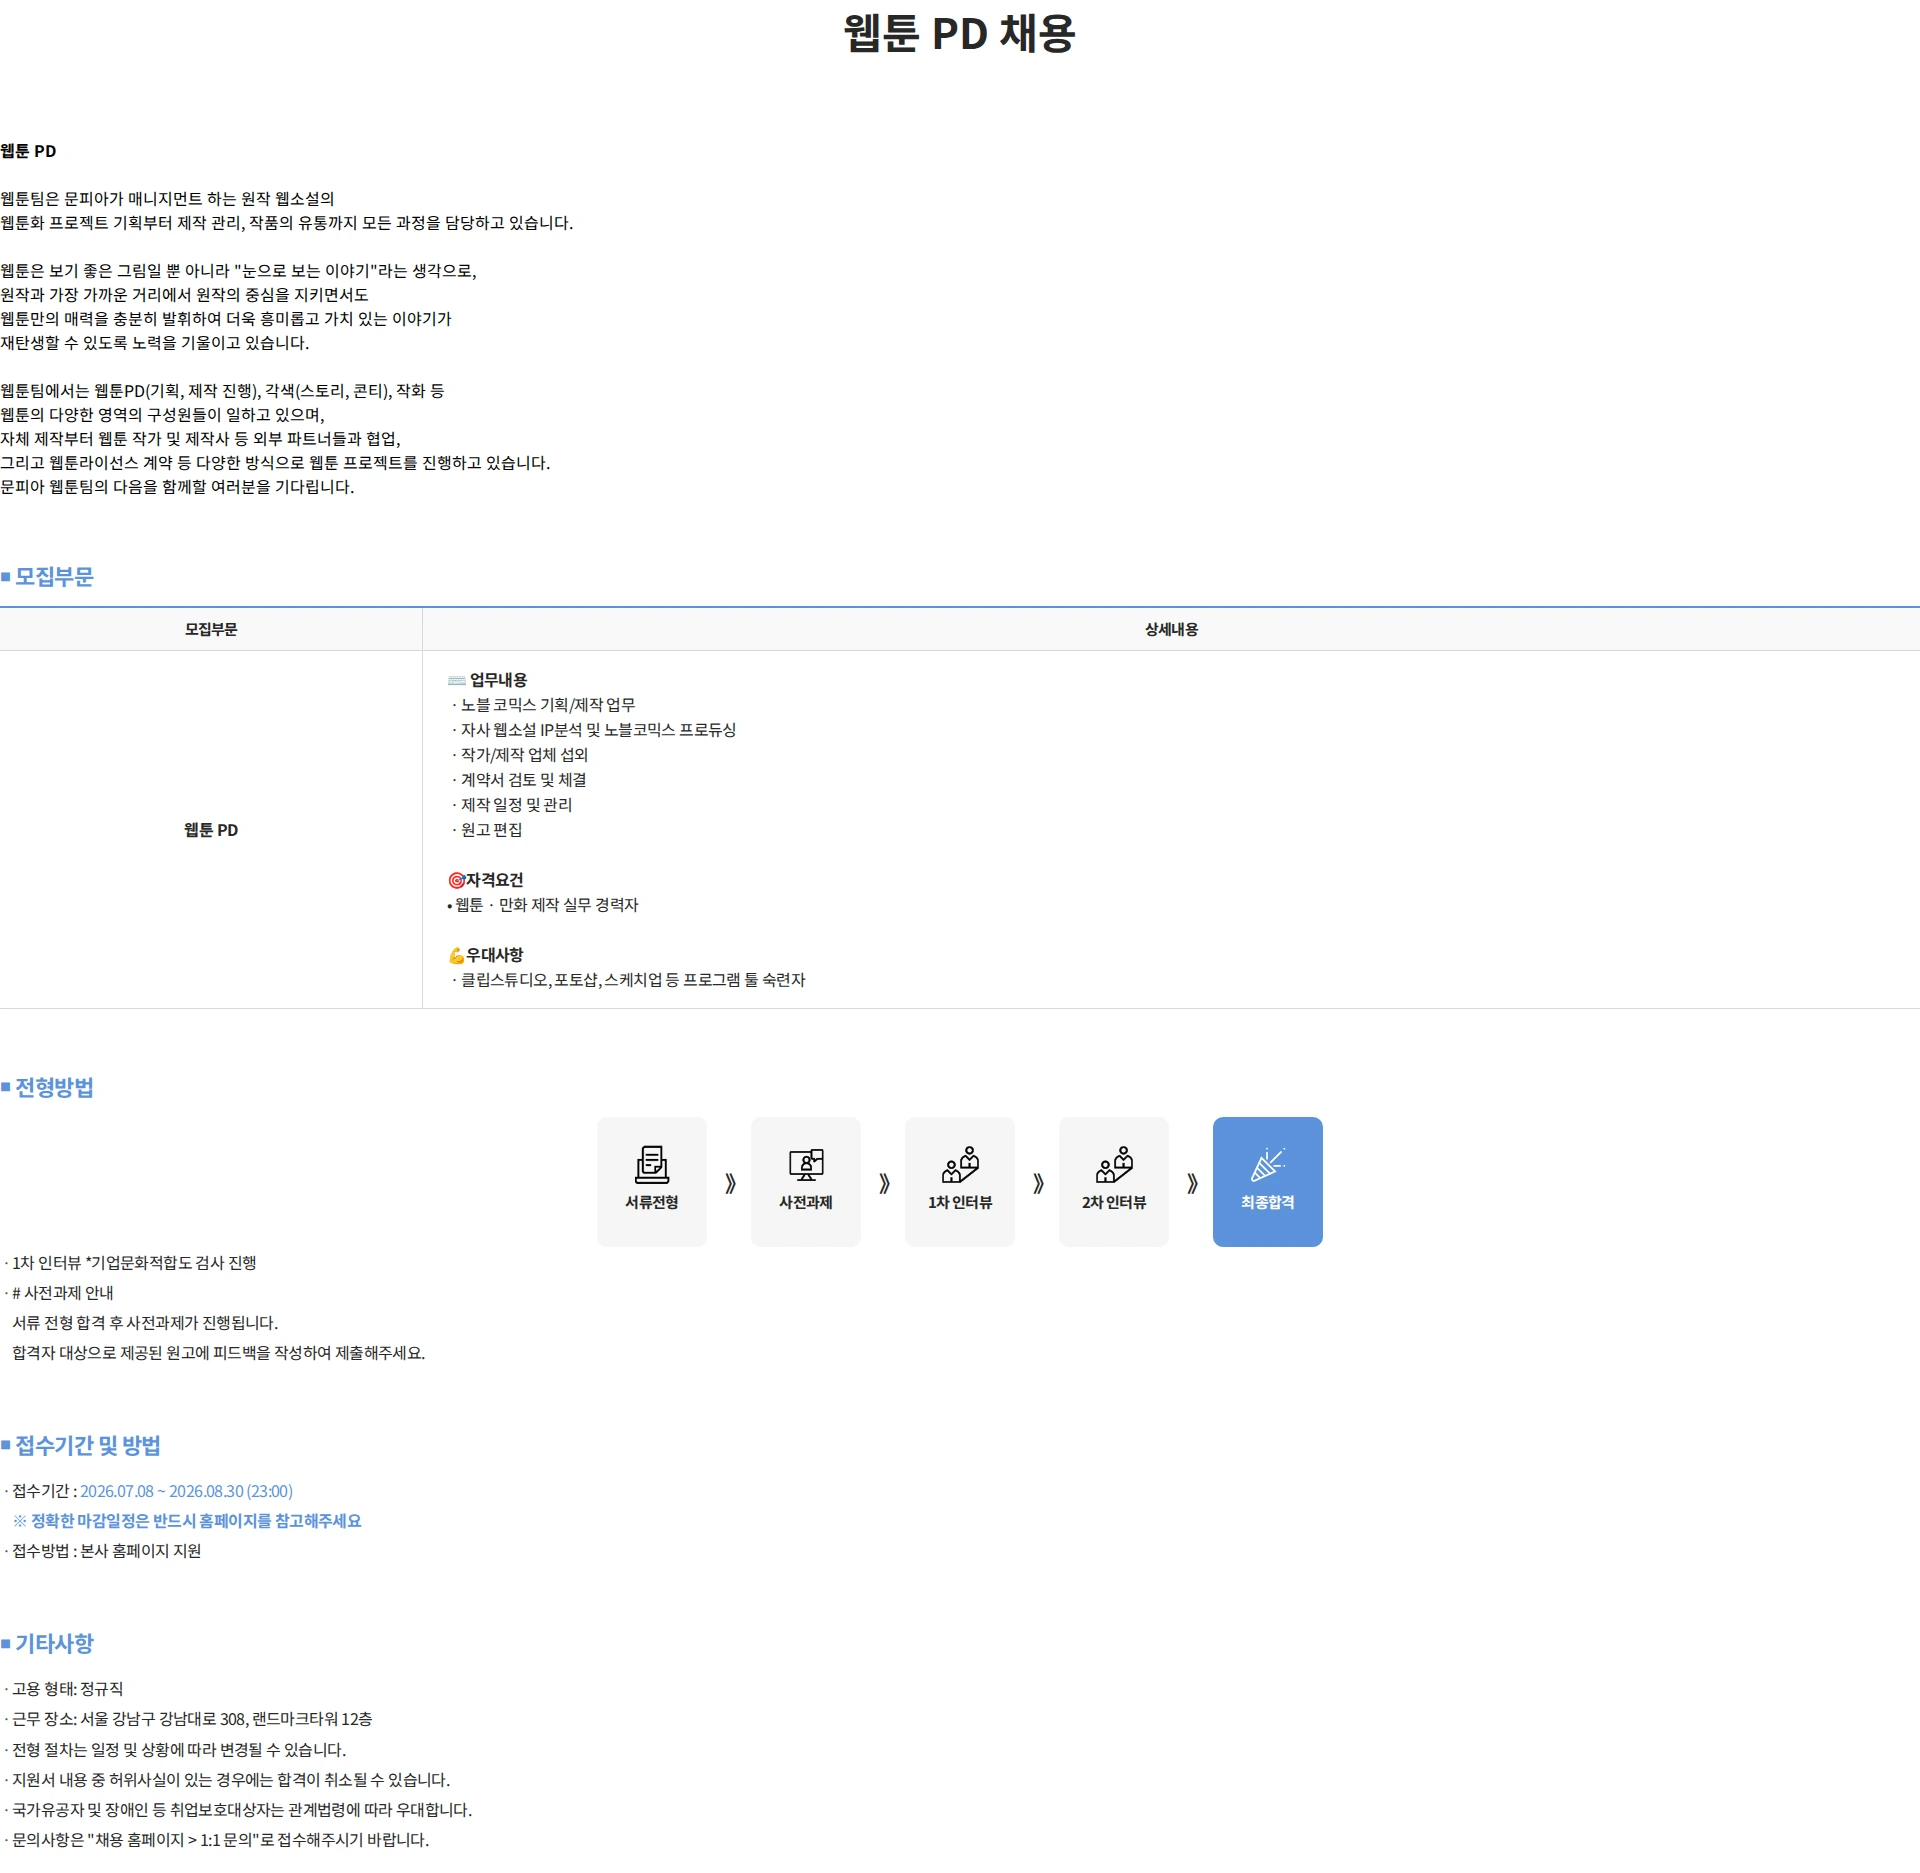This screenshot has width=1920, height=1873.
Task: Click the target emoji beside 자격요건
Action: point(457,880)
